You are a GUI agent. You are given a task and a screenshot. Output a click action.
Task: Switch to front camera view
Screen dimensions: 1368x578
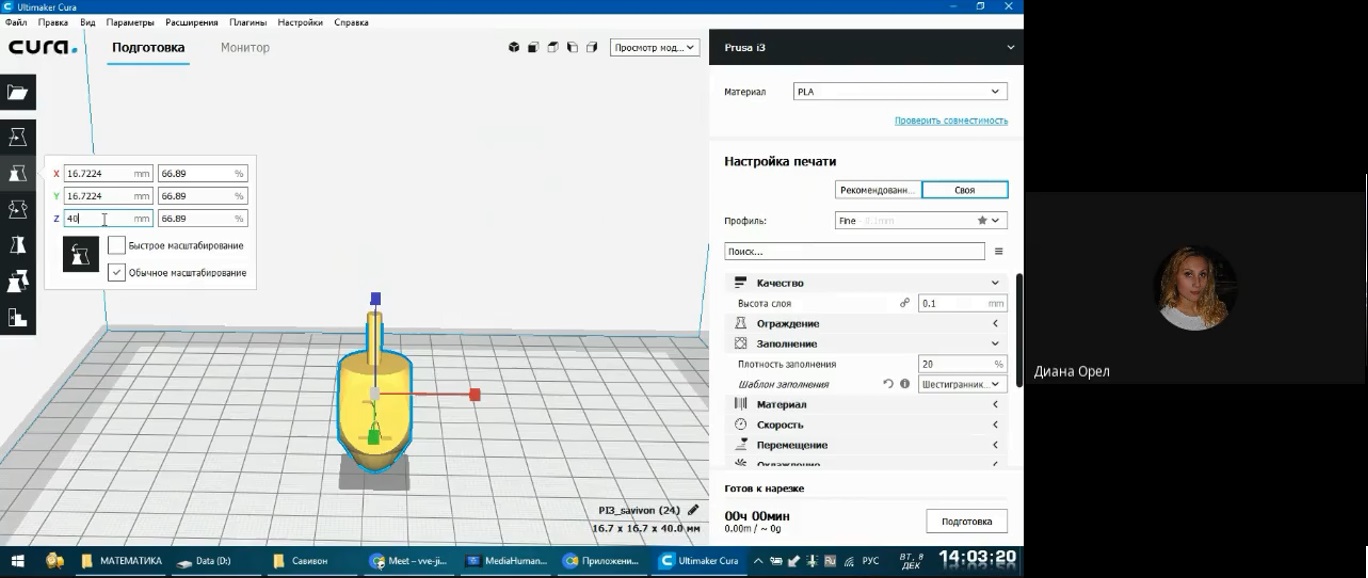coord(534,47)
